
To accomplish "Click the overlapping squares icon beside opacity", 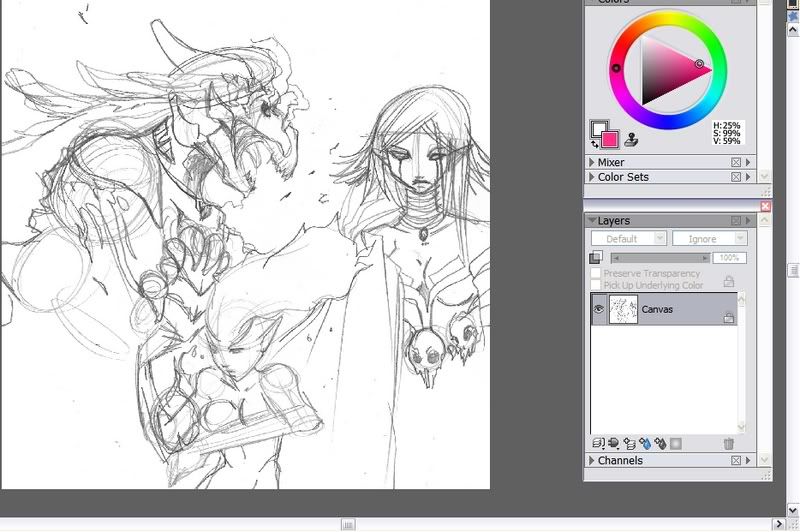I will (x=595, y=258).
